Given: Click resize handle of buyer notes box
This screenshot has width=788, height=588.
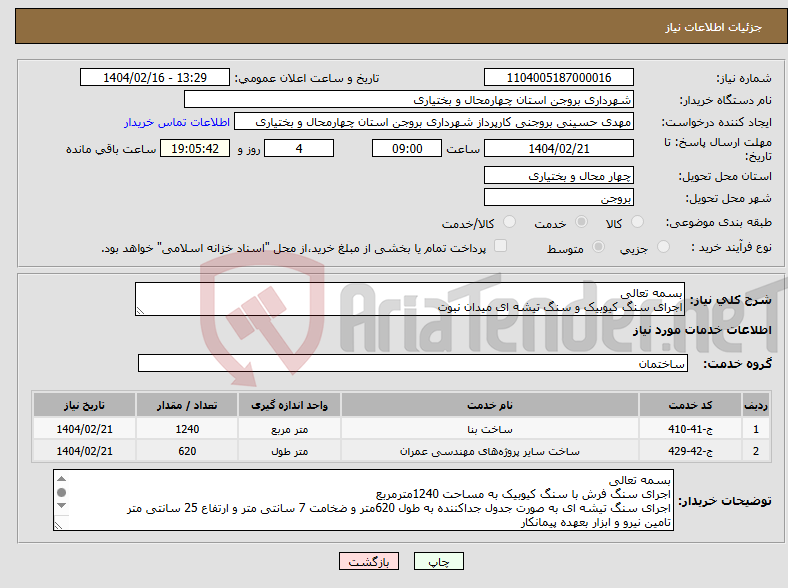Looking at the screenshot, I should [58, 525].
